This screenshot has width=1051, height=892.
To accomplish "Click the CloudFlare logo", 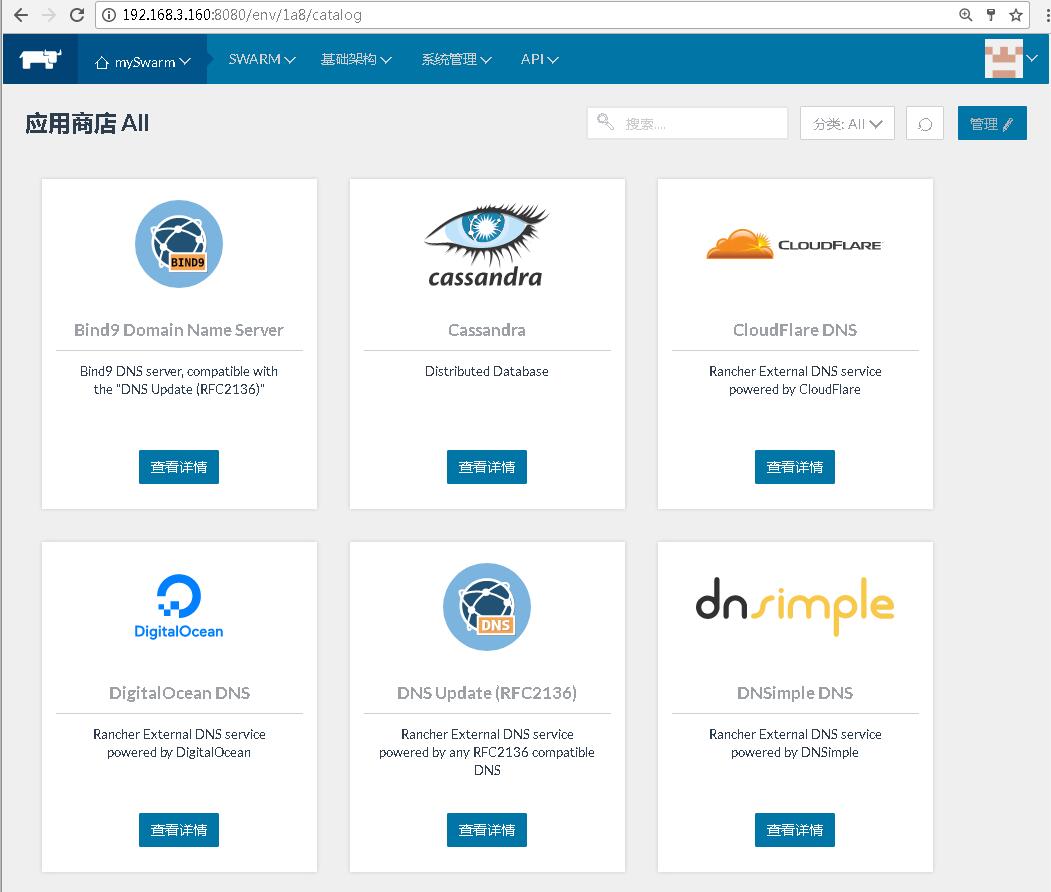I will 794,245.
